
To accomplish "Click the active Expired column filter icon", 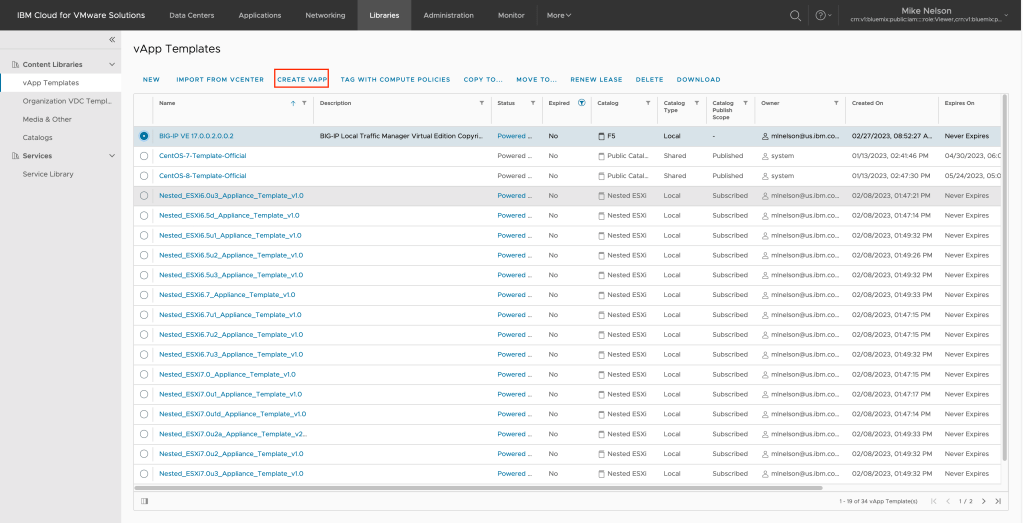I will point(582,103).
